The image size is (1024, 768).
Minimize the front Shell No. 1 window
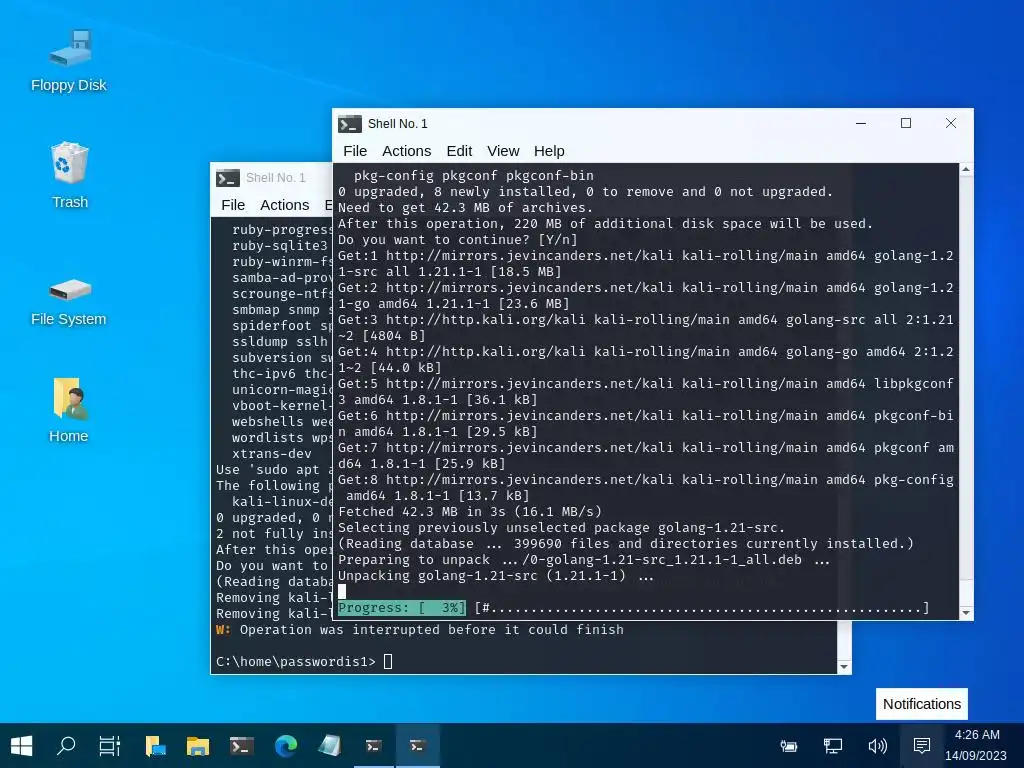(x=861, y=123)
